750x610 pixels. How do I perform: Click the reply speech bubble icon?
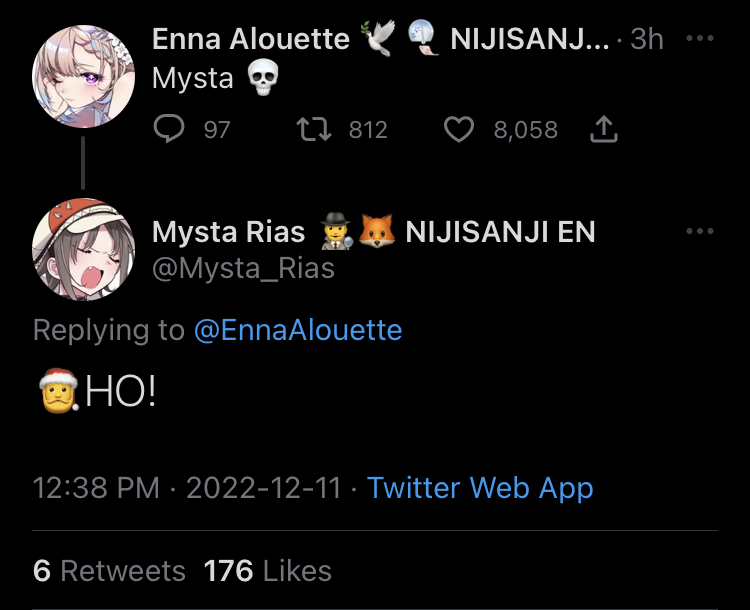(x=171, y=129)
